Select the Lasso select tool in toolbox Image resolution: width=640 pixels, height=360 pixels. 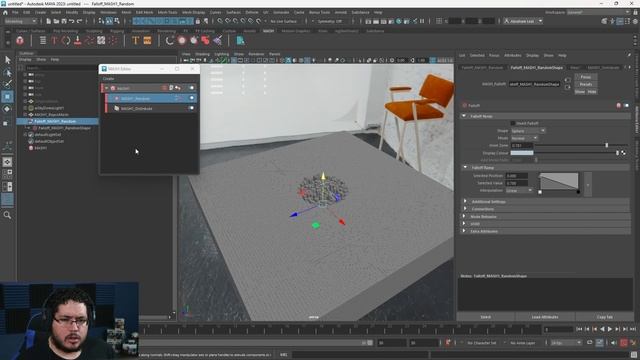click(8, 73)
